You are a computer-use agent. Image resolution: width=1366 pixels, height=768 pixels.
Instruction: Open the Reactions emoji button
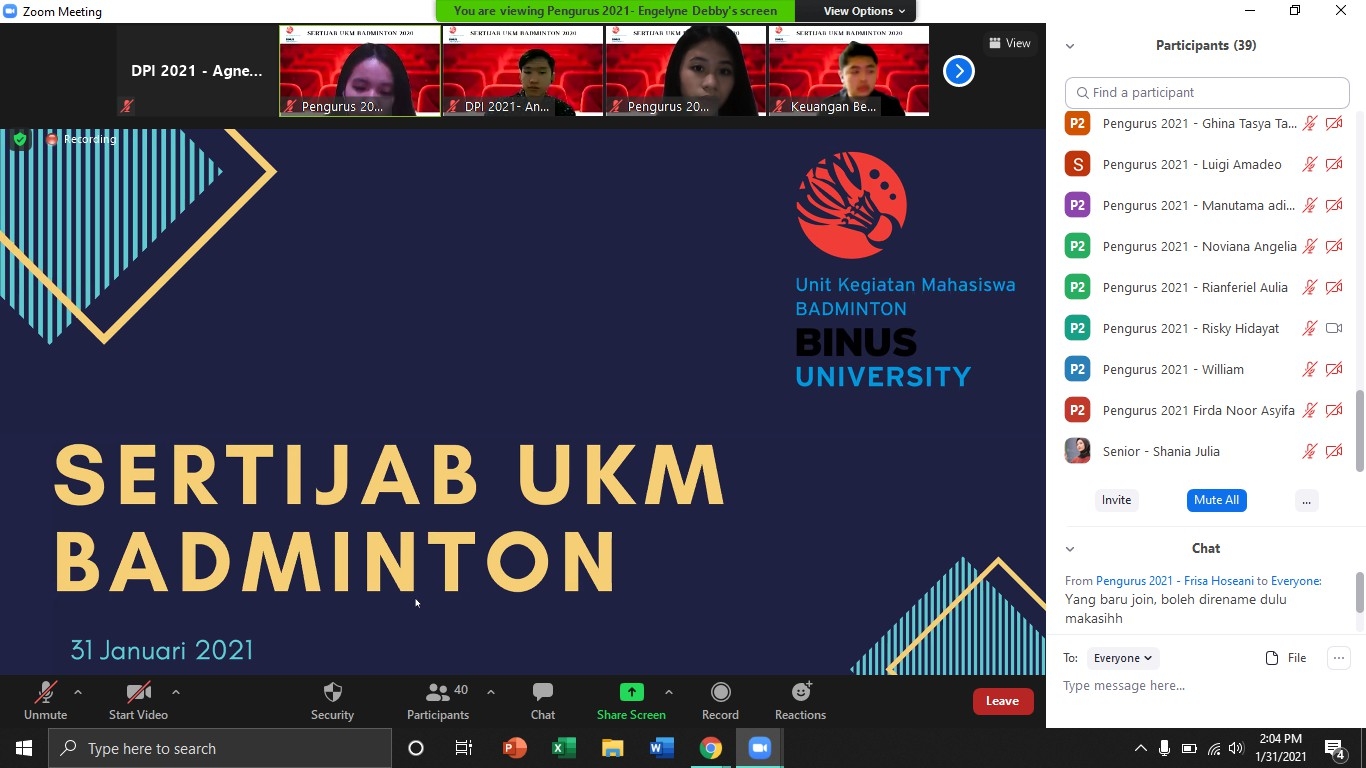[x=800, y=700]
